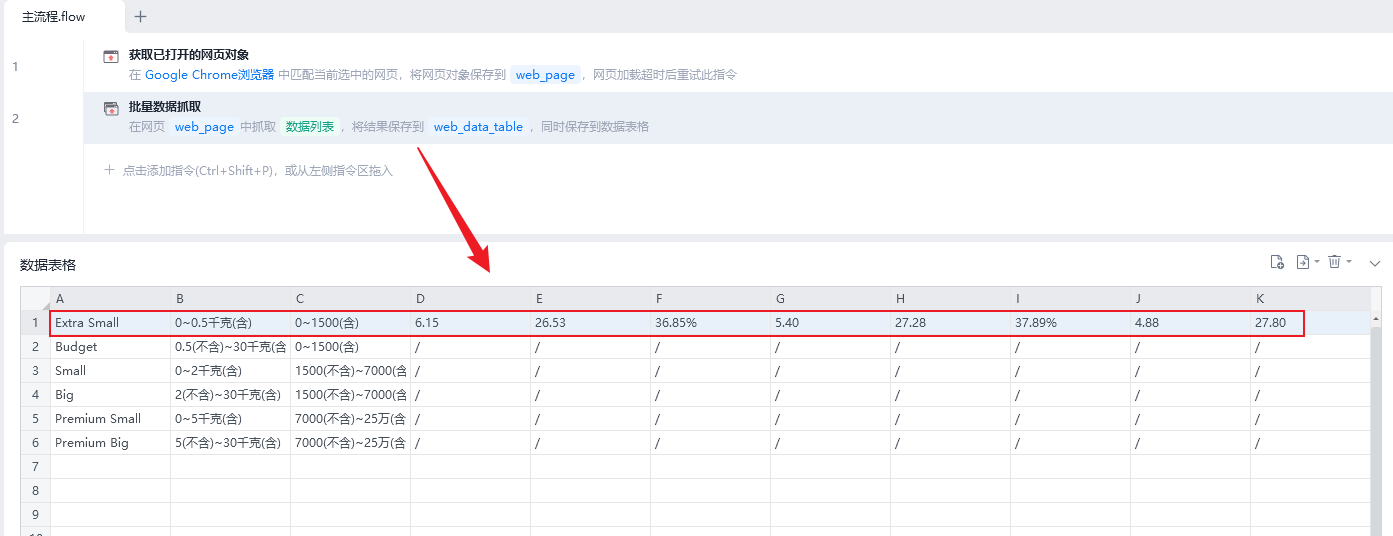Image resolution: width=1393 pixels, height=536 pixels.
Task: Click the plus icon beside 点击添加指令
Action: click(110, 170)
